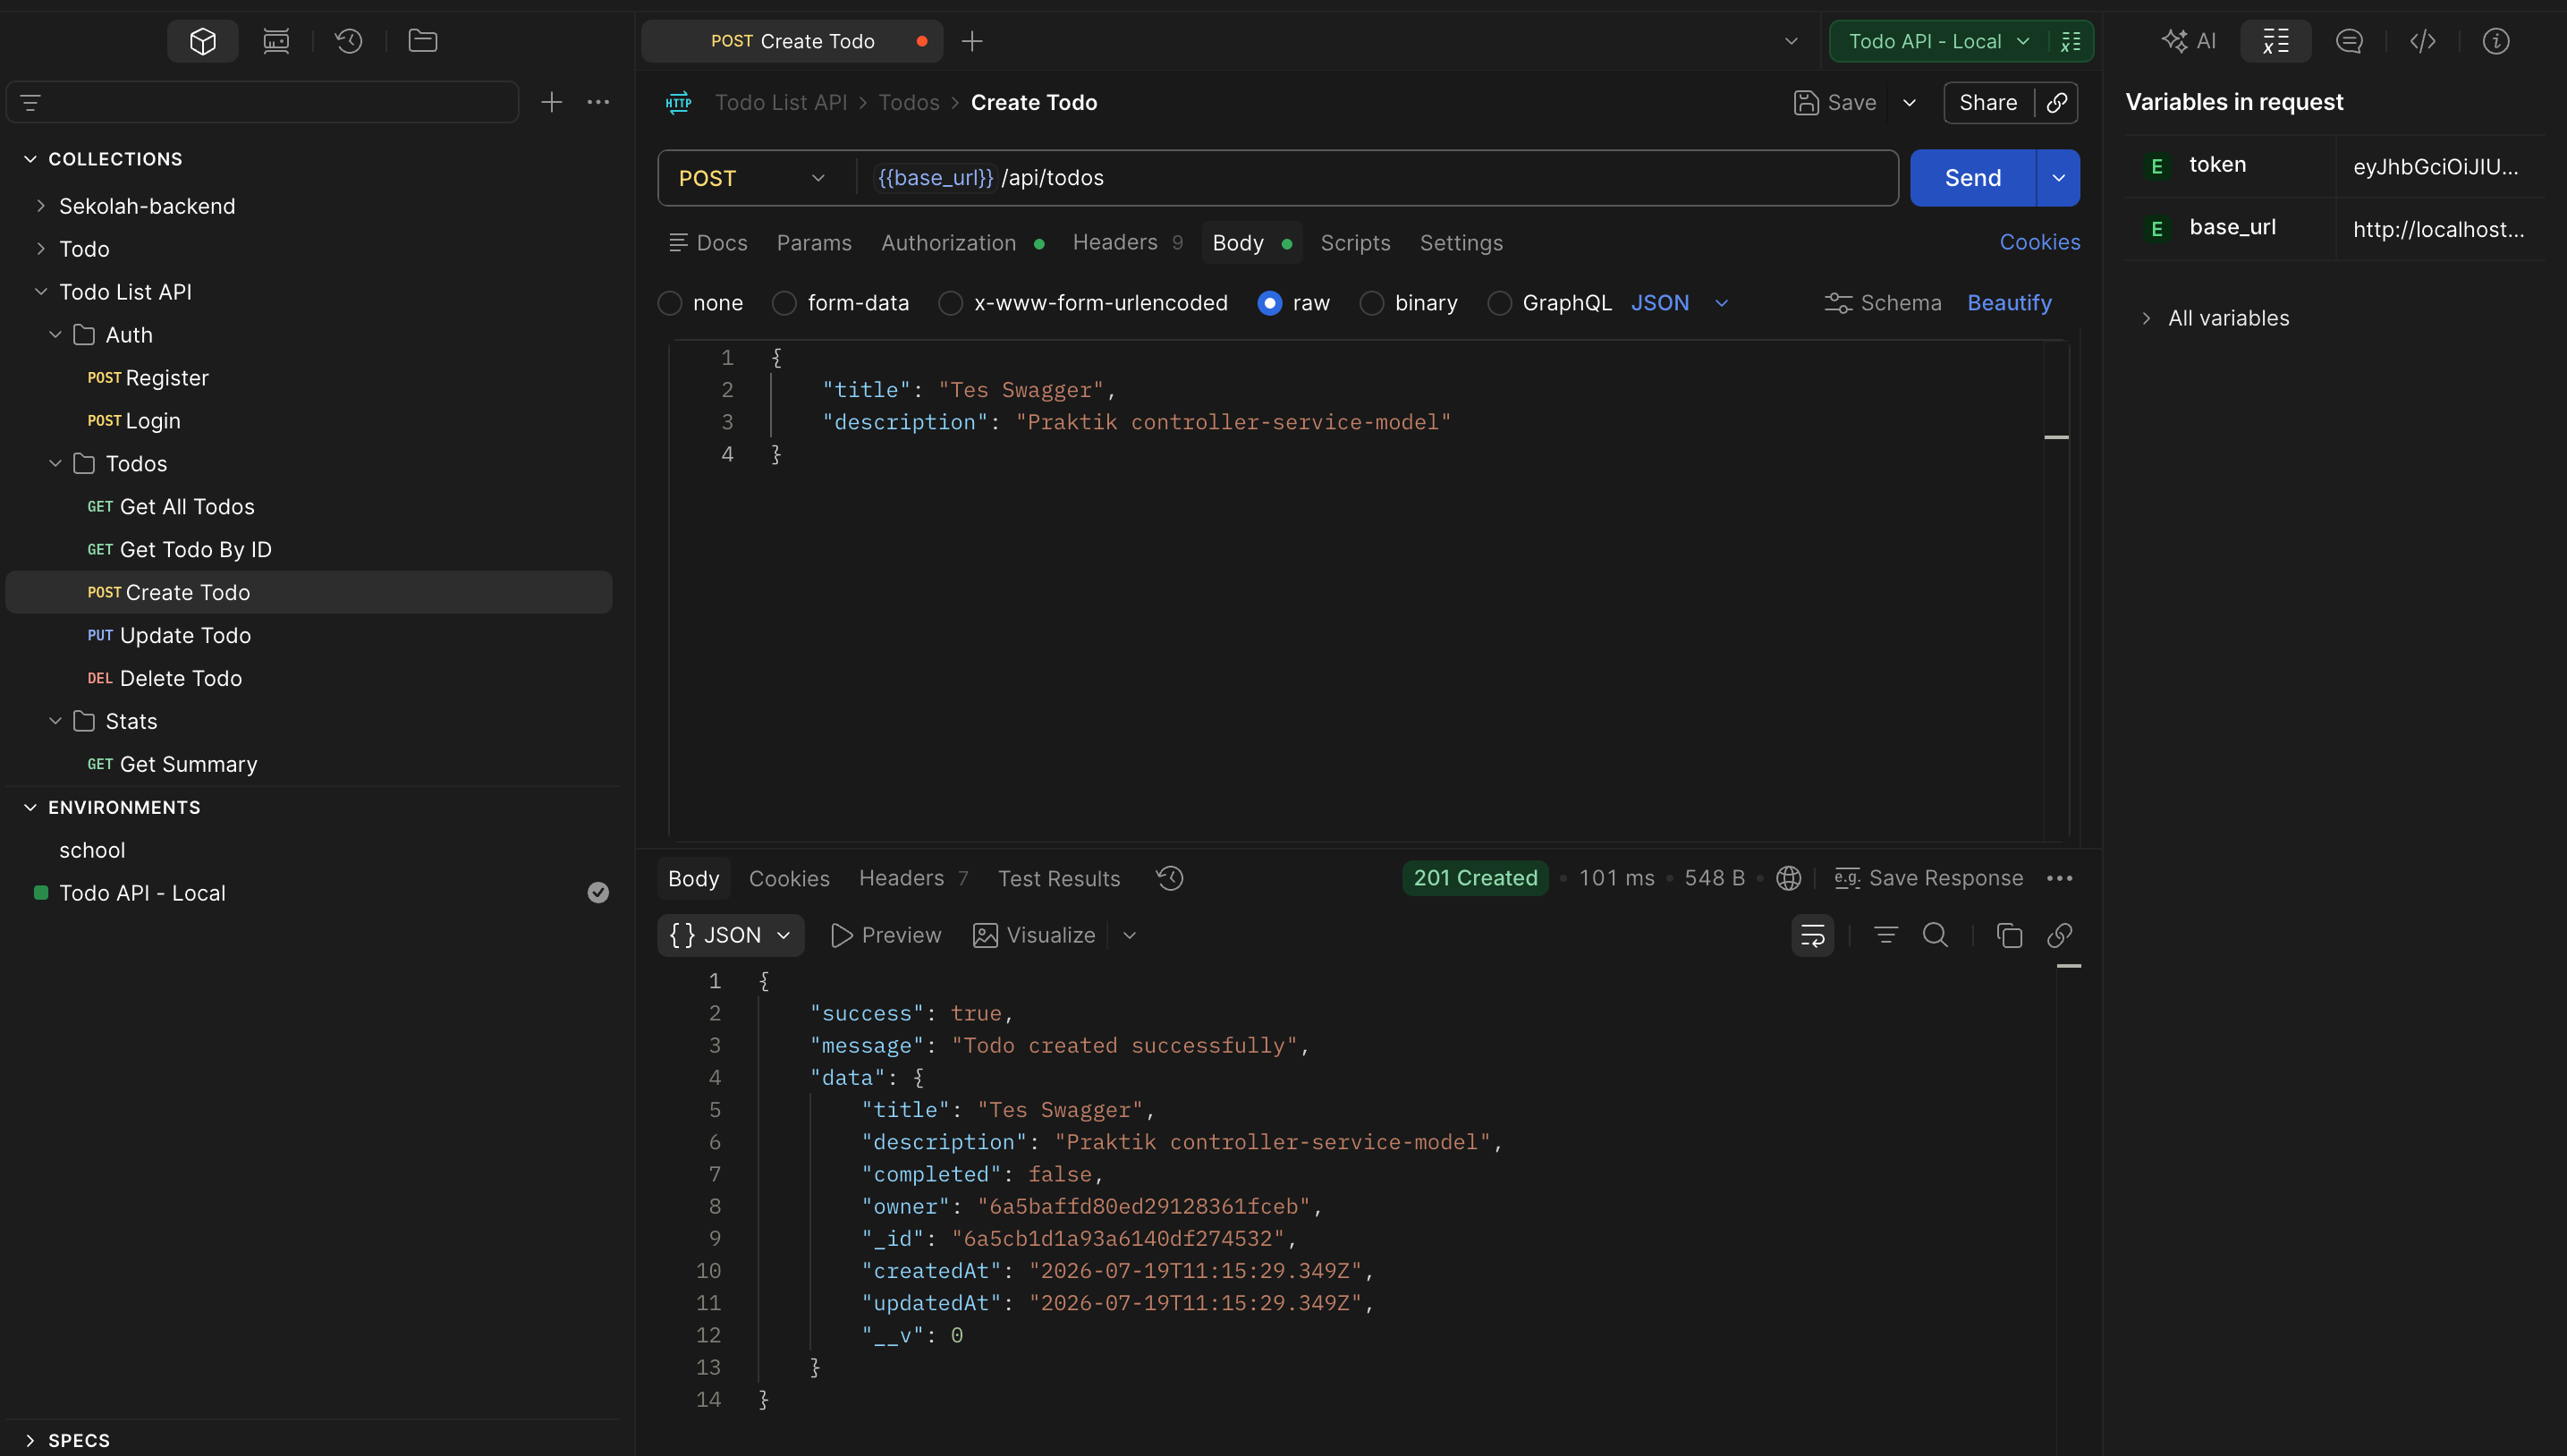Click the response link icon
The height and width of the screenshot is (1456, 2567).
click(2059, 935)
